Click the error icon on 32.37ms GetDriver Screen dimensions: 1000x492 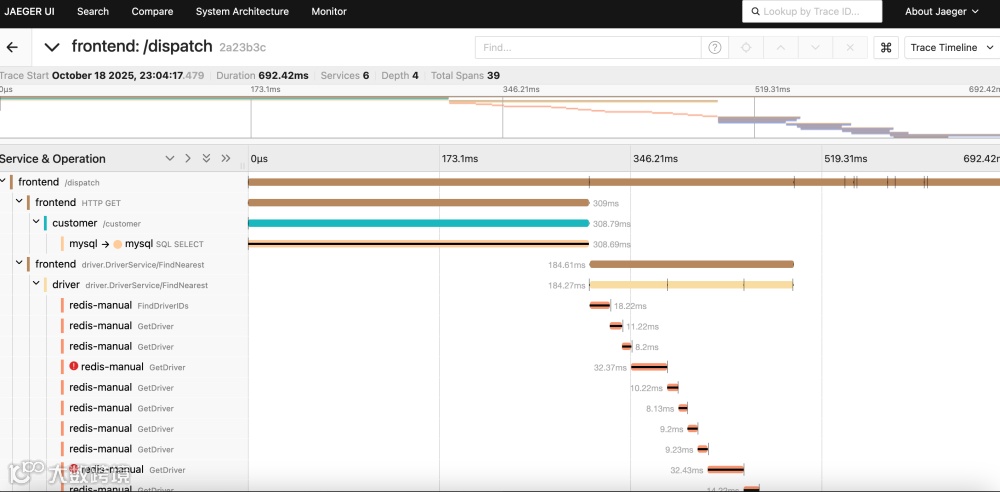coord(74,366)
